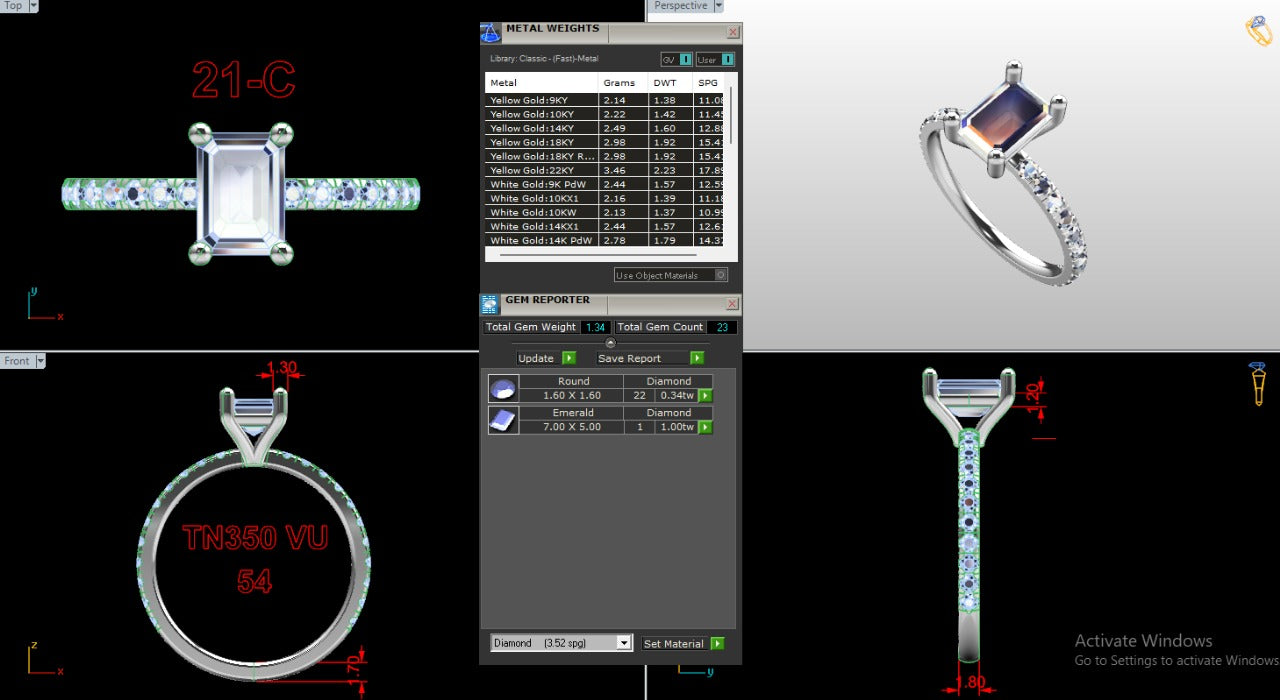The image size is (1280, 700).
Task: Click the Metal Weights horizontal scrollbar
Action: [x=598, y=255]
